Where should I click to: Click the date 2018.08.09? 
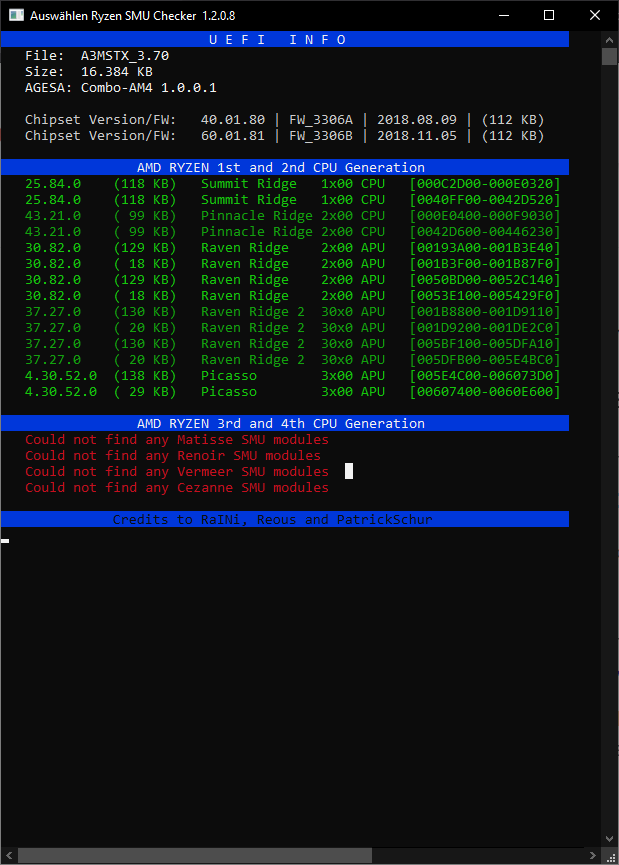417,120
